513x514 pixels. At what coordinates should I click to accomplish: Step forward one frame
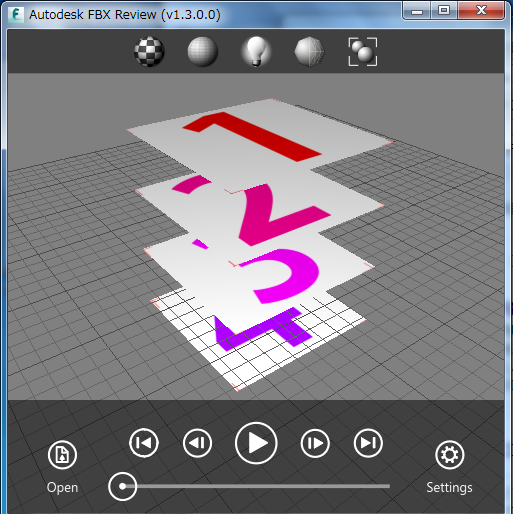(315, 443)
